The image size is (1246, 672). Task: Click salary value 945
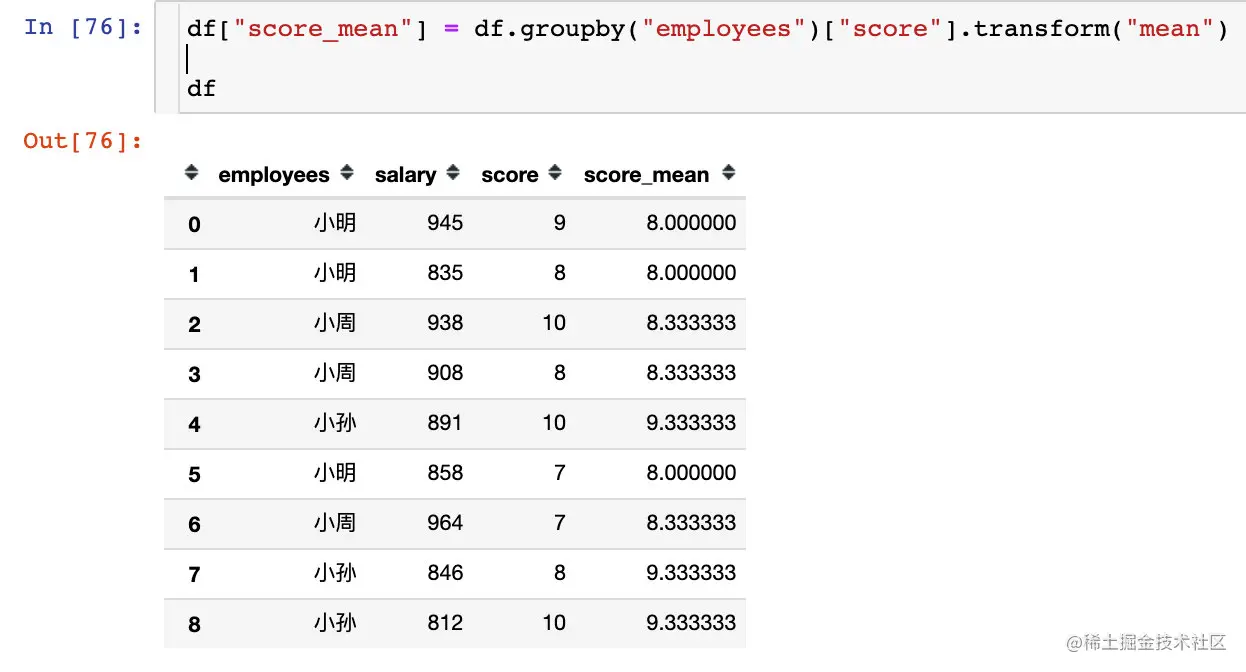(445, 223)
